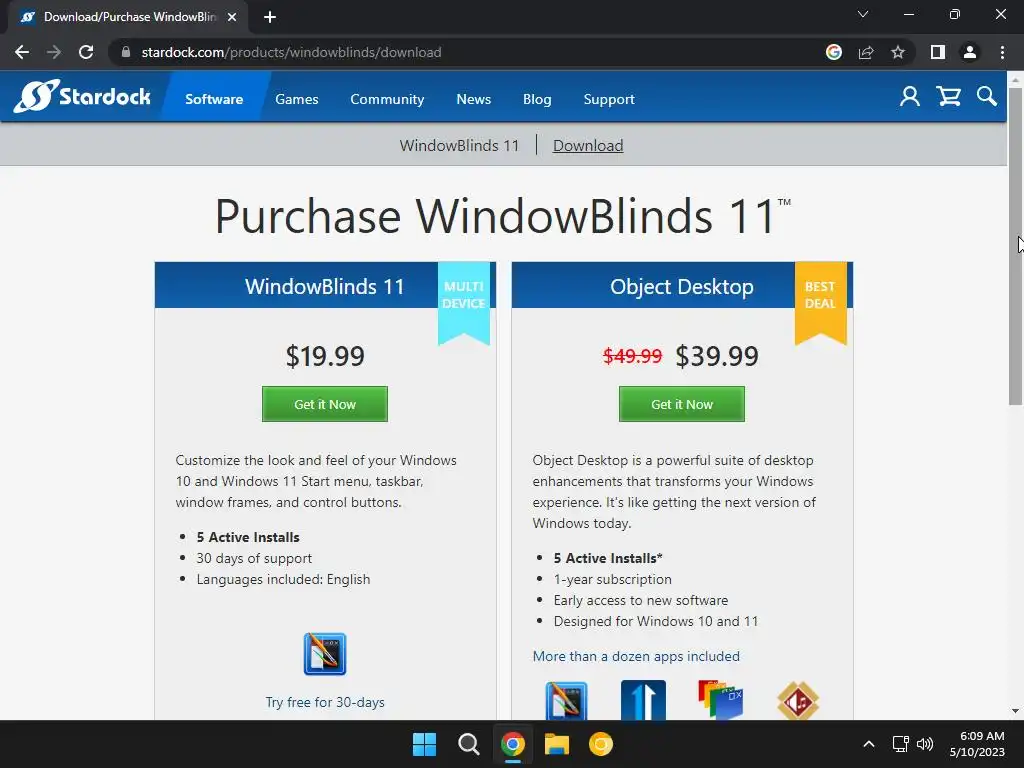Screen dimensions: 1024x768
Task: Click the scrollbar down arrow
Action: click(1015, 711)
